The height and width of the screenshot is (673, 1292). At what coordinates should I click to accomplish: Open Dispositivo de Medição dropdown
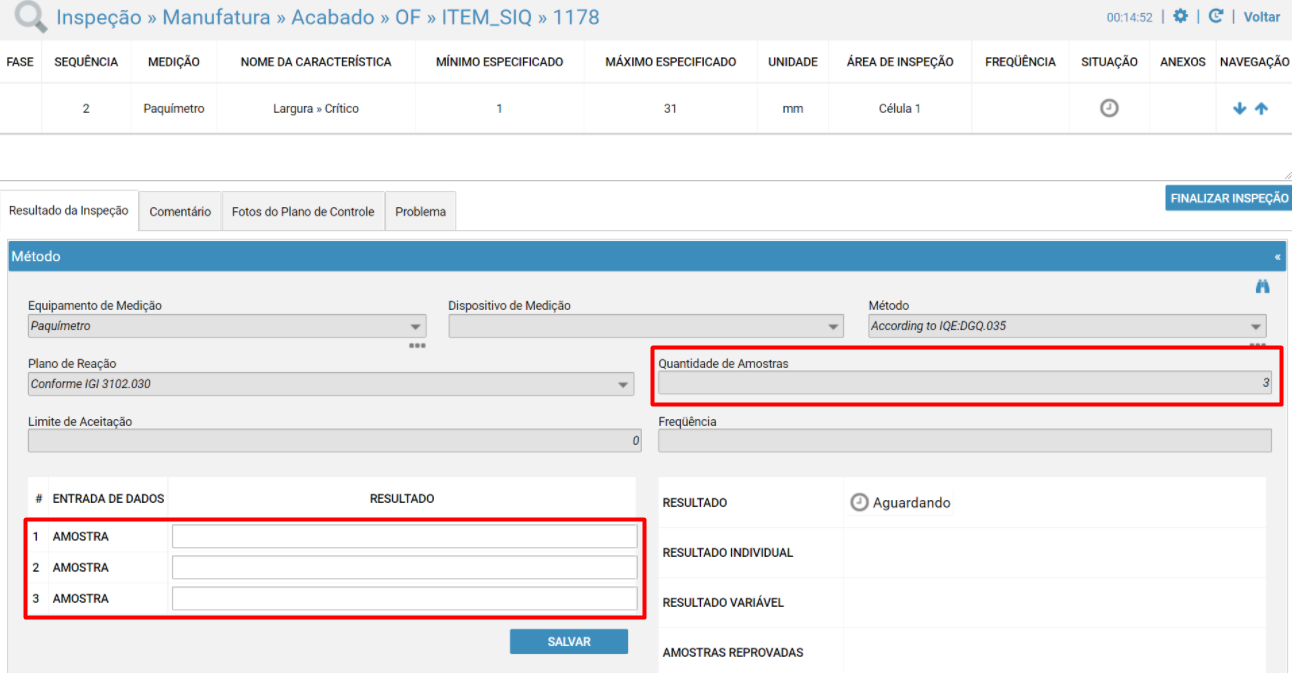646,326
